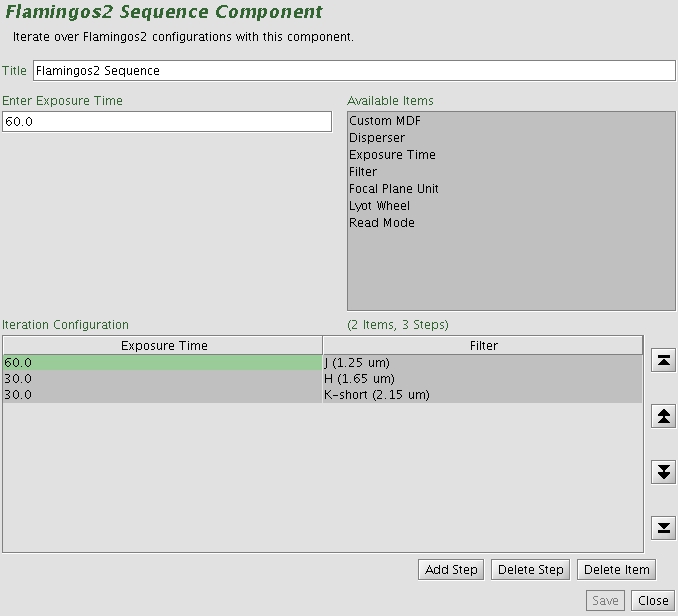678x616 pixels.
Task: Select exposure cell in H filter row
Action: tap(163, 378)
